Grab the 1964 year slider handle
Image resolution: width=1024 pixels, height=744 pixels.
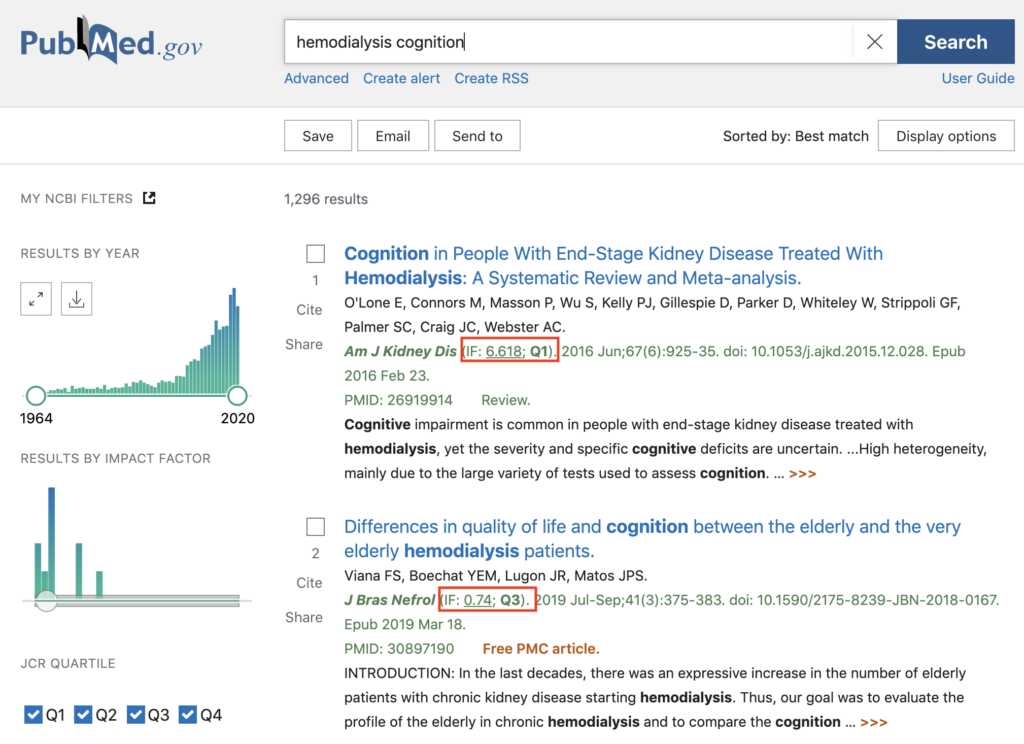(36, 395)
